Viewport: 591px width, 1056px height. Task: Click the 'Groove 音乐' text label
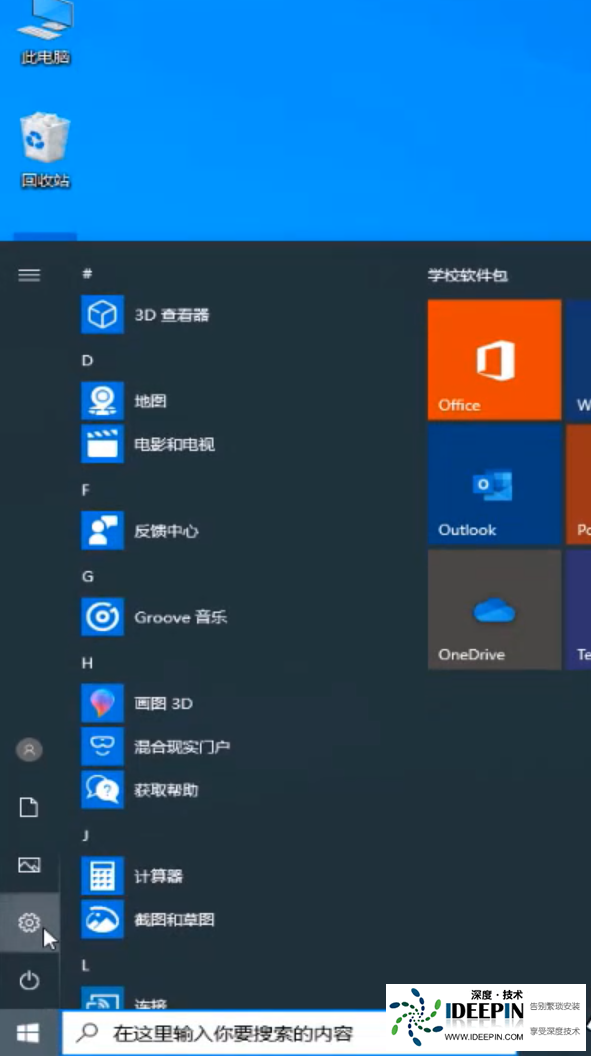(181, 617)
